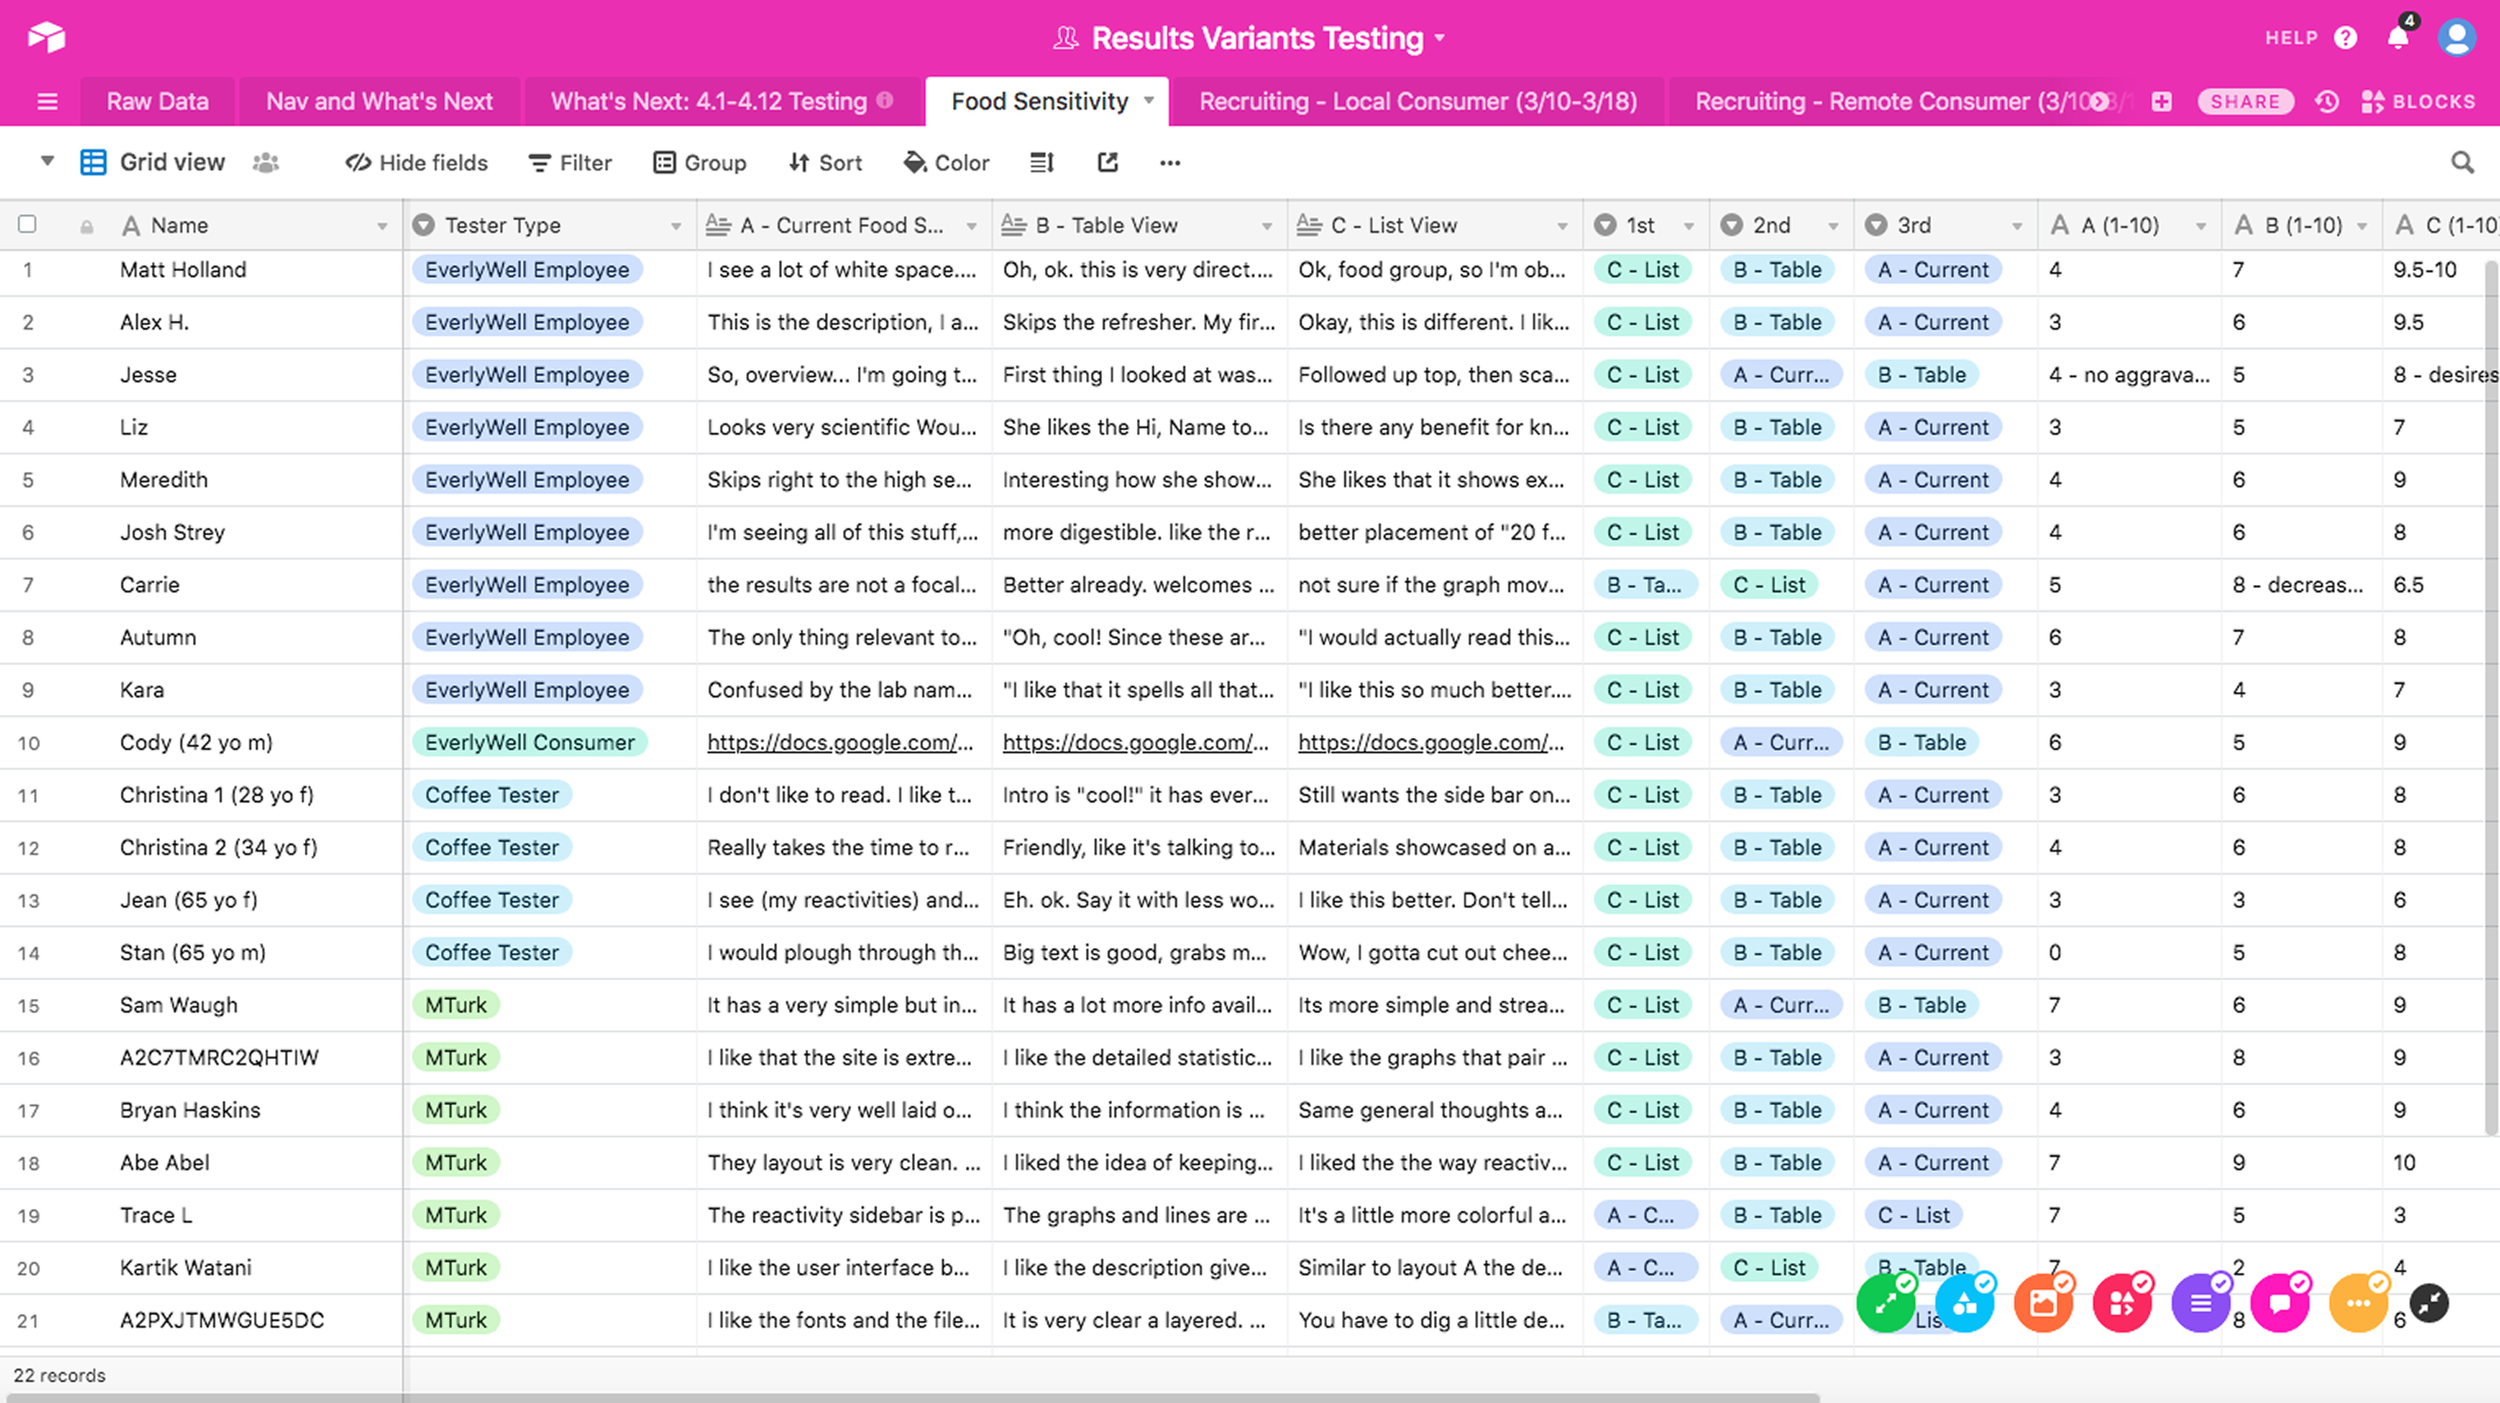Click the share view export icon
Screen dimensions: 2500x1403
tap(1107, 162)
